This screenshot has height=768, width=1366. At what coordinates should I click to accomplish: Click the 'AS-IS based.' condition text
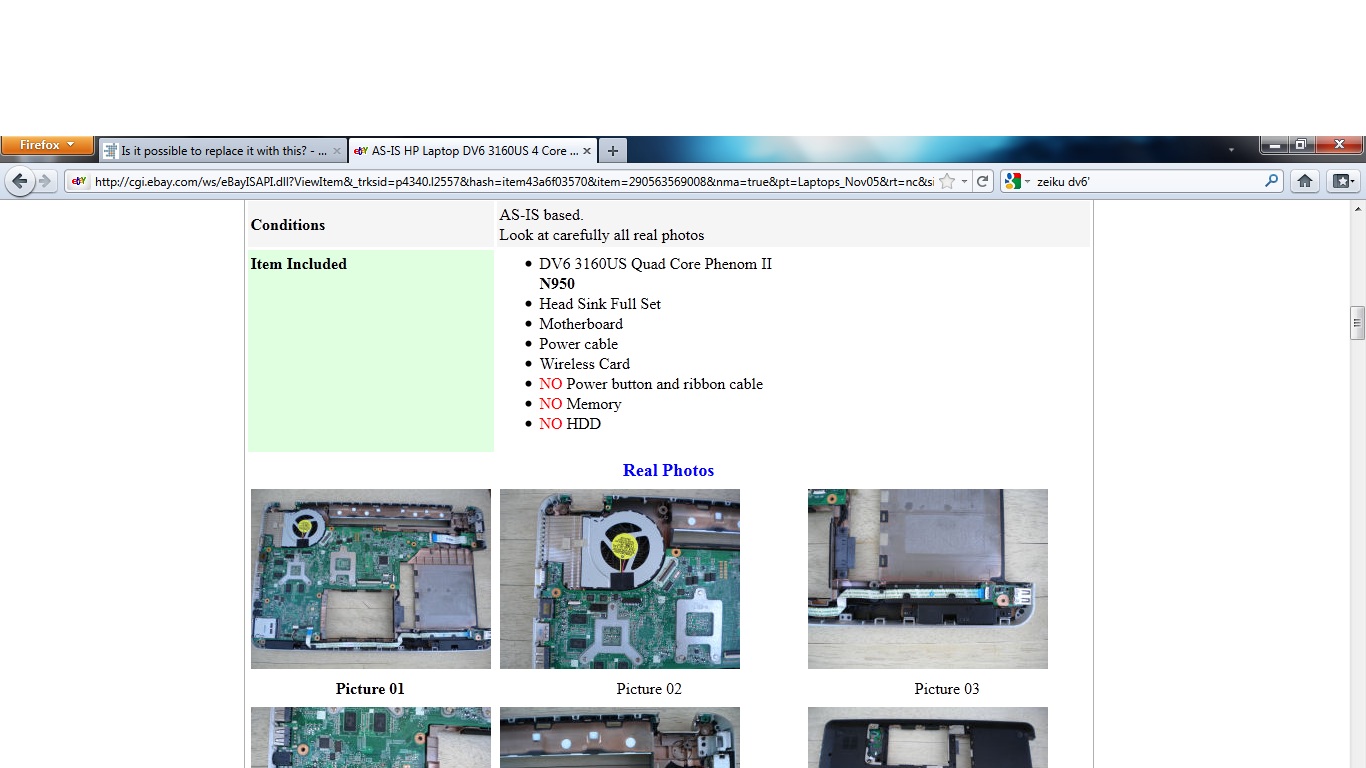pos(541,215)
